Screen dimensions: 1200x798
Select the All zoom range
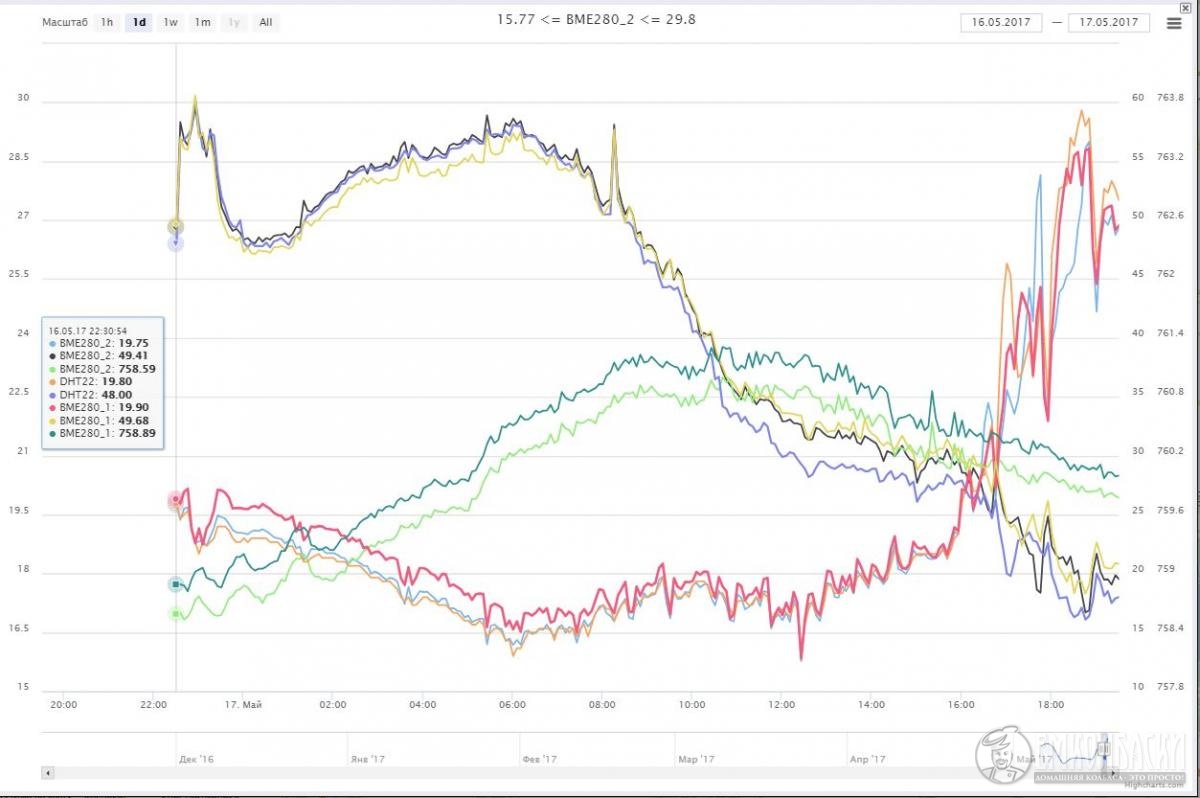point(266,22)
